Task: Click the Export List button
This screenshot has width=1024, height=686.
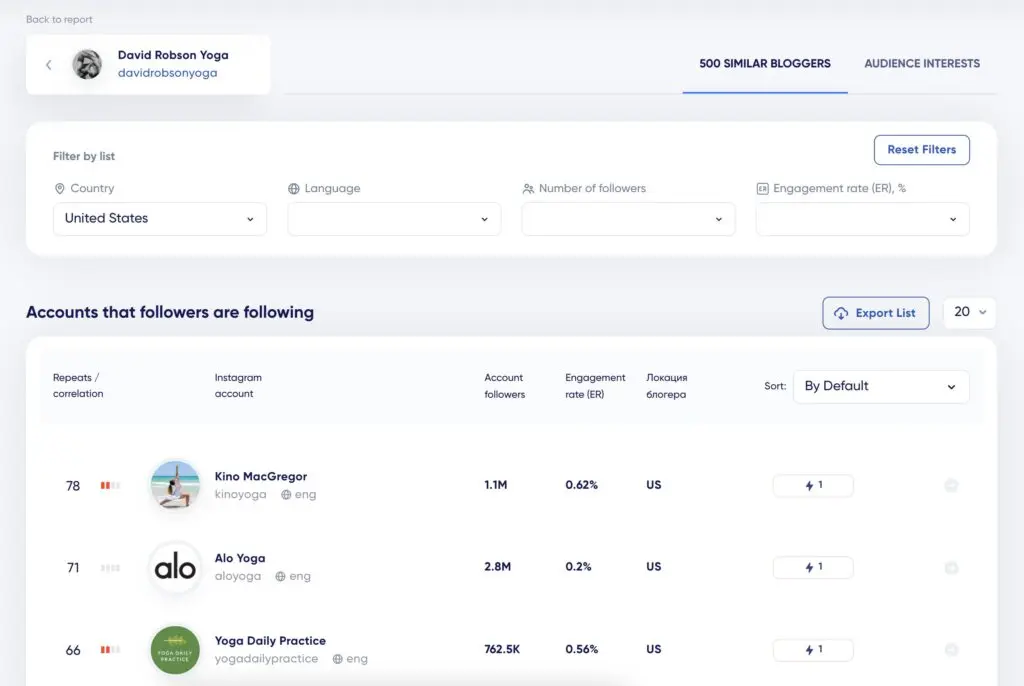Action: point(875,313)
